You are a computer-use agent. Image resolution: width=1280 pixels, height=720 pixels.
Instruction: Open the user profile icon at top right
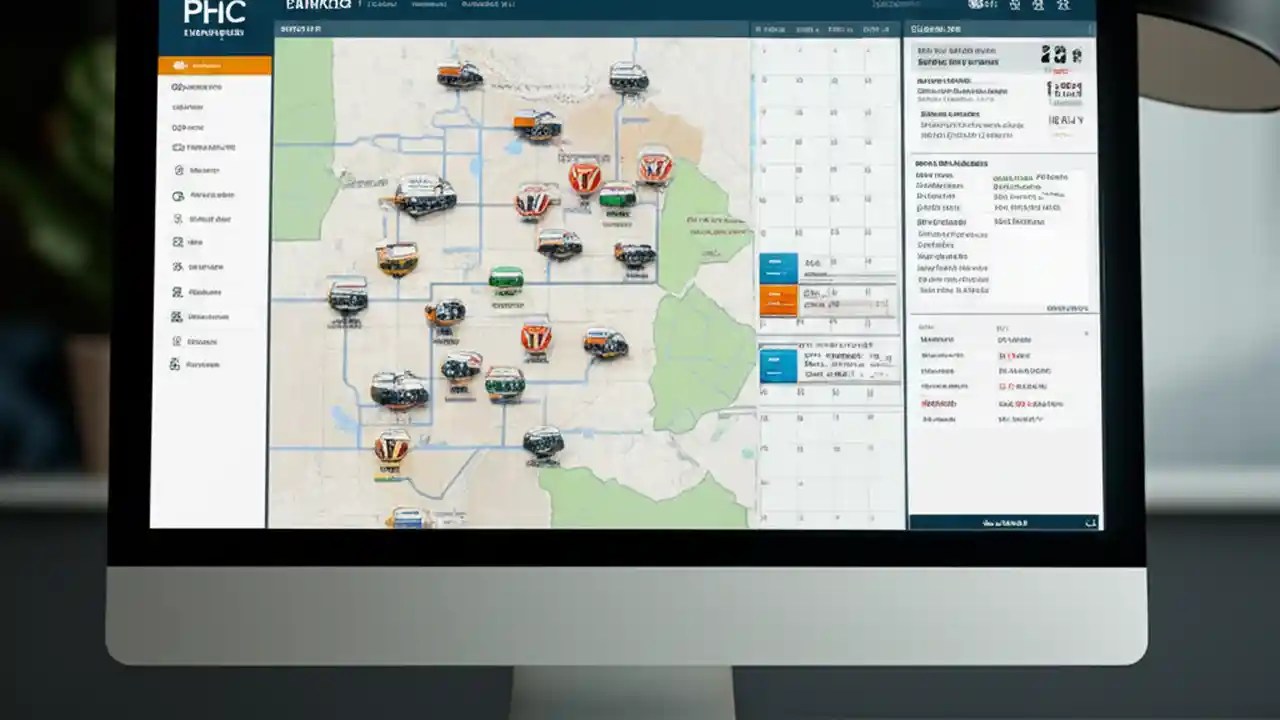(x=1062, y=7)
